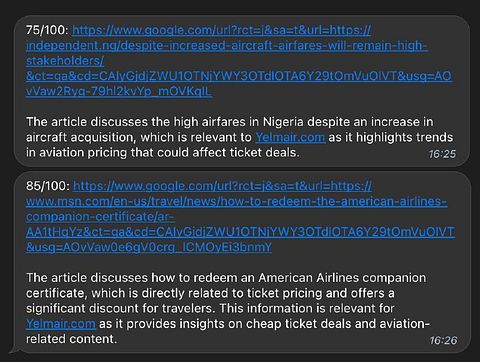Click the independent.ng/despite-increased-aircraft link line
Image resolution: width=480 pixels, height=362 pixels.
pos(227,46)
